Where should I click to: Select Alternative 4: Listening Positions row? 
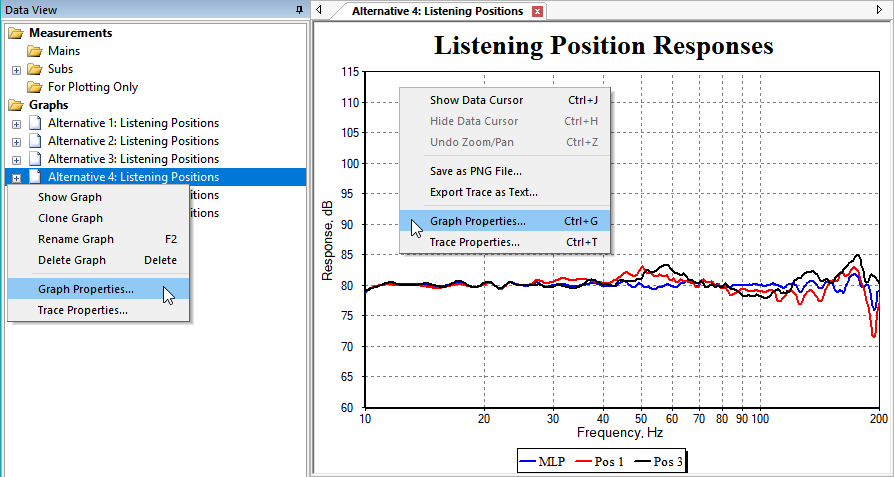[155, 177]
